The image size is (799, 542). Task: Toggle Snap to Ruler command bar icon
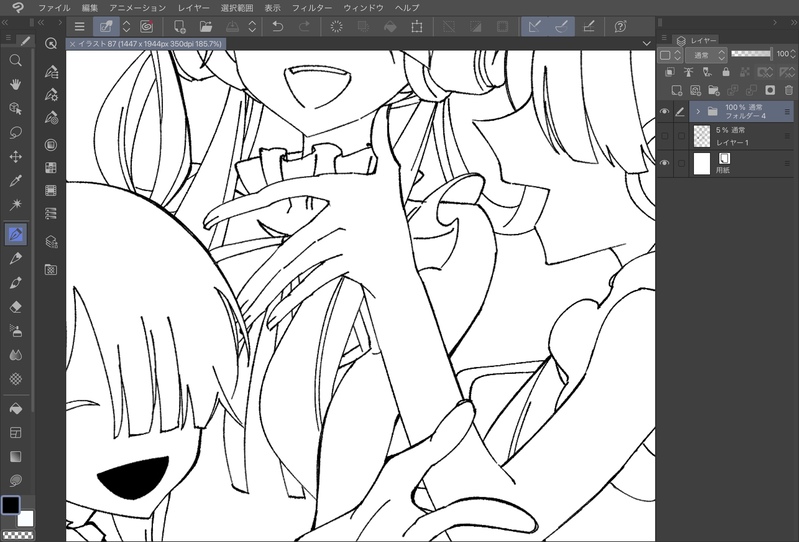coord(535,26)
